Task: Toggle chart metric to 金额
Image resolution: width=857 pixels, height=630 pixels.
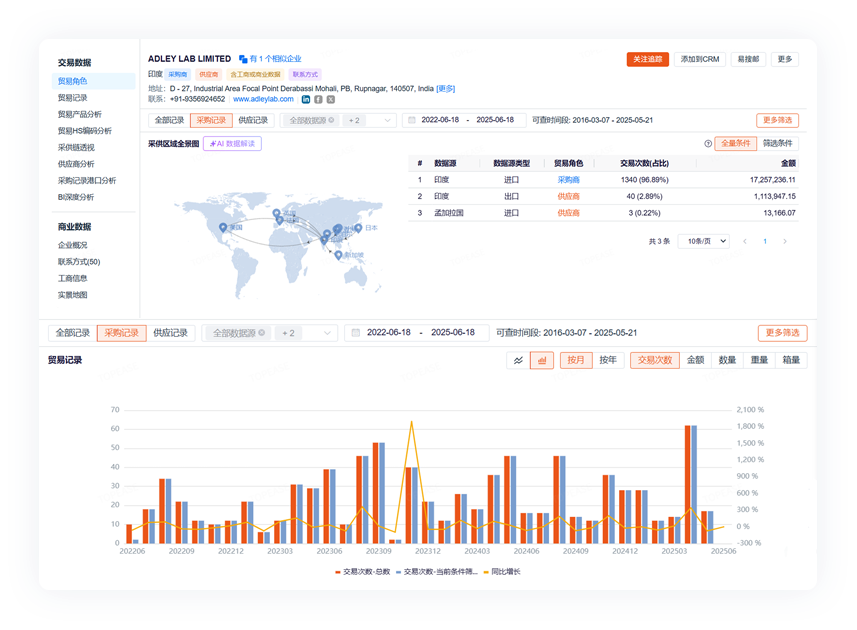Action: 695,360
